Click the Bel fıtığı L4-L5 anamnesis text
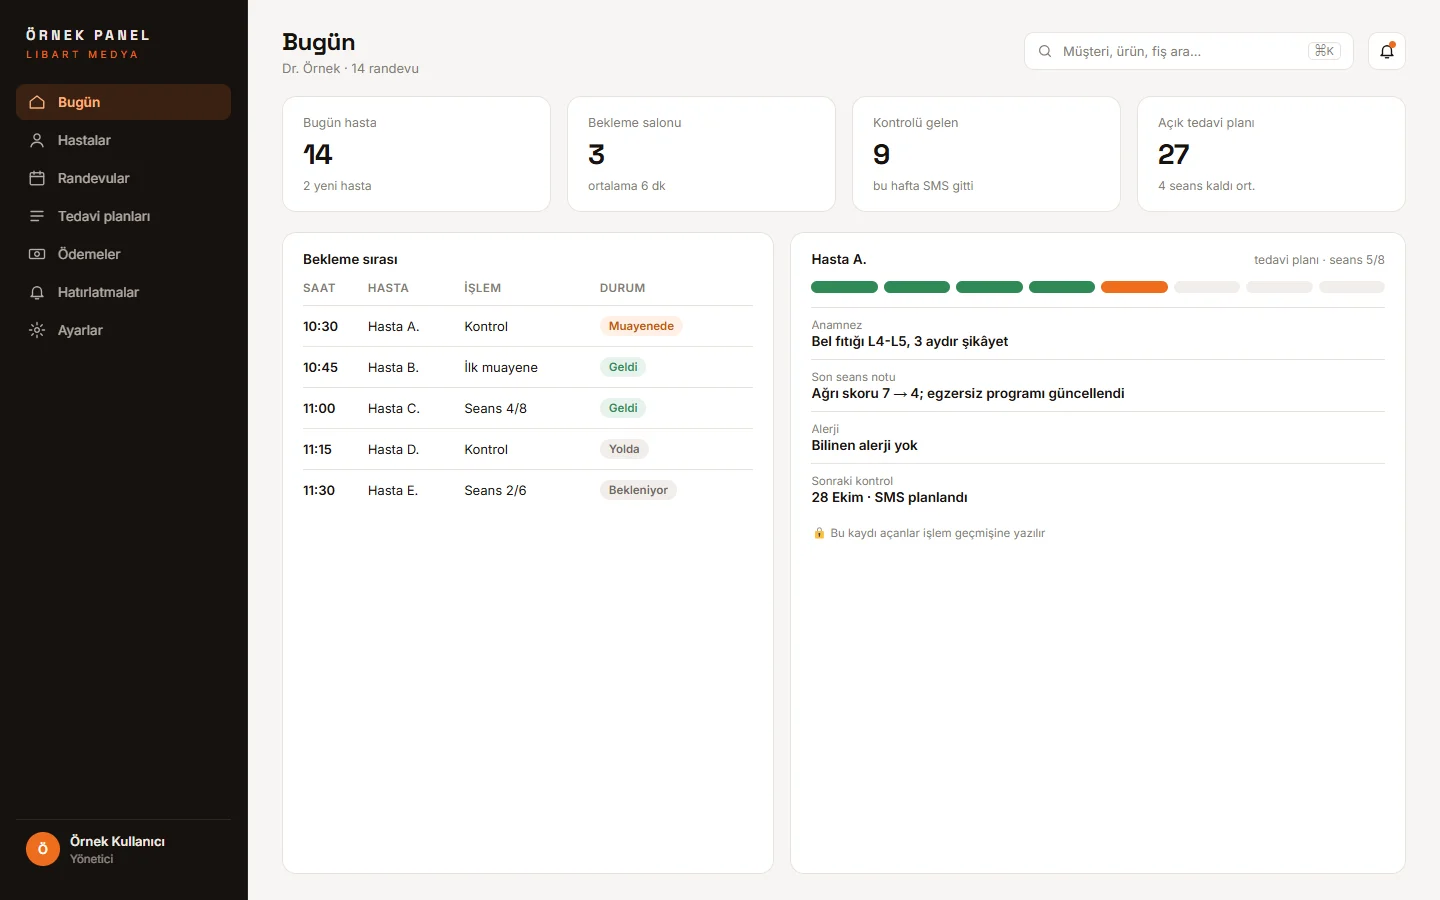This screenshot has height=900, width=1440. pyautogui.click(x=910, y=341)
